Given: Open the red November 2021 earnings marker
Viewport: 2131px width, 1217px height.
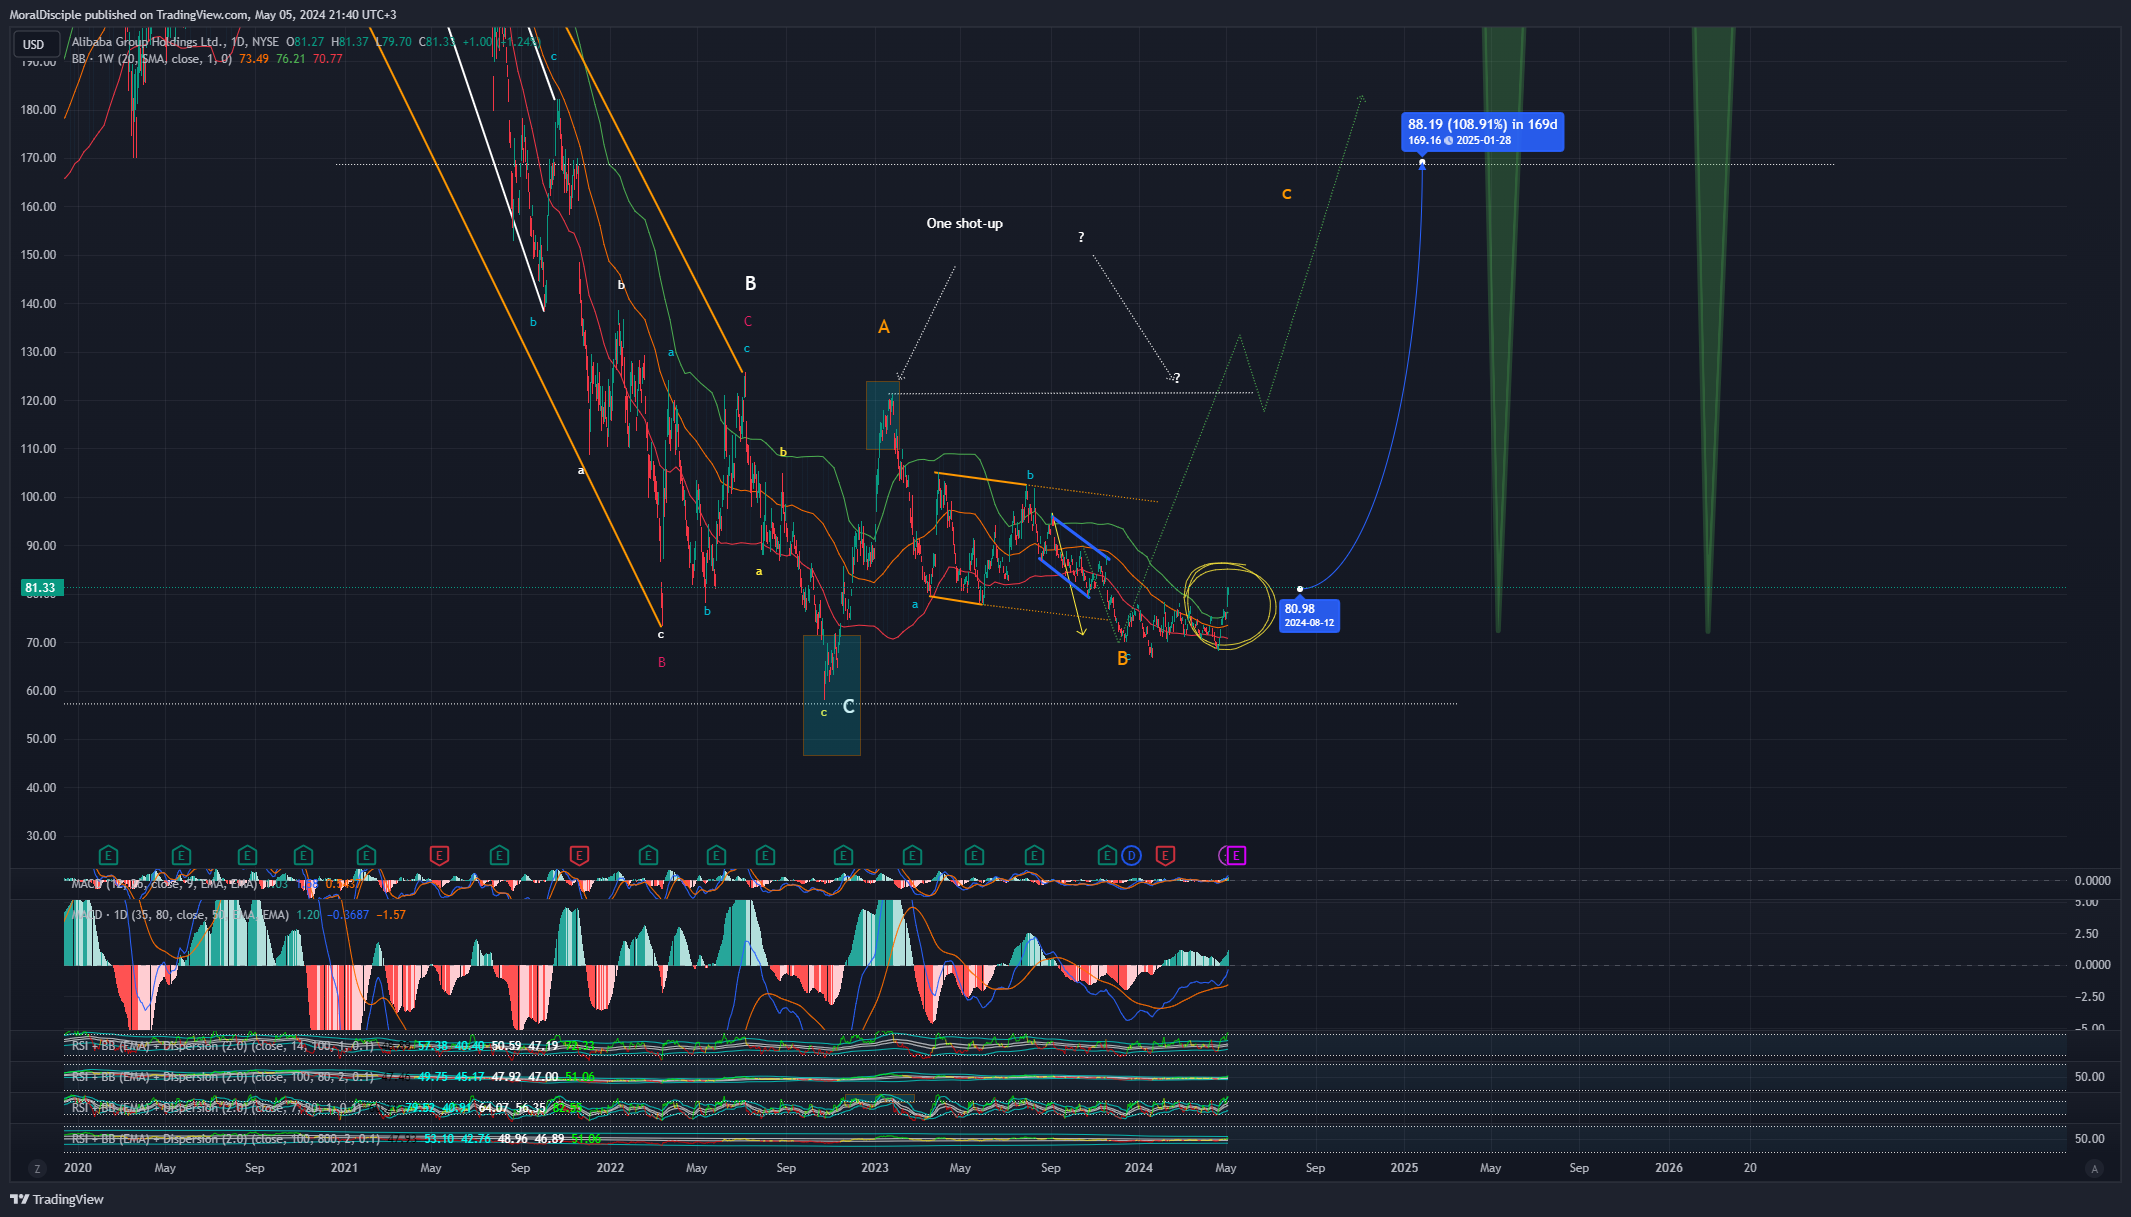Looking at the screenshot, I should (579, 855).
